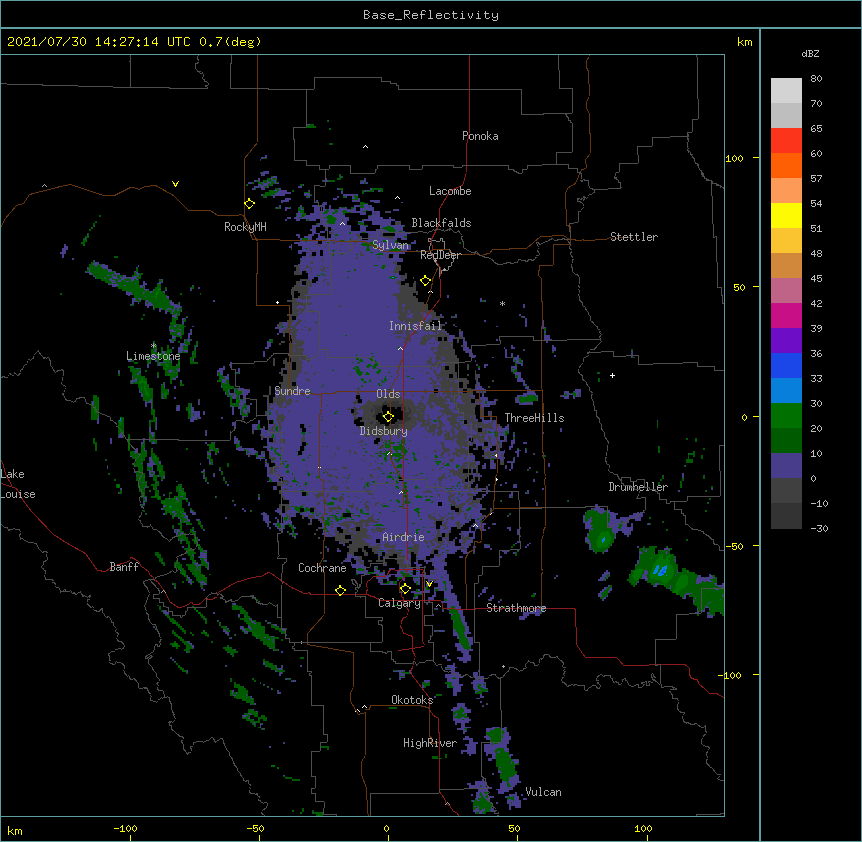Click the yellow radar site marker above Didsbury

coord(388,417)
